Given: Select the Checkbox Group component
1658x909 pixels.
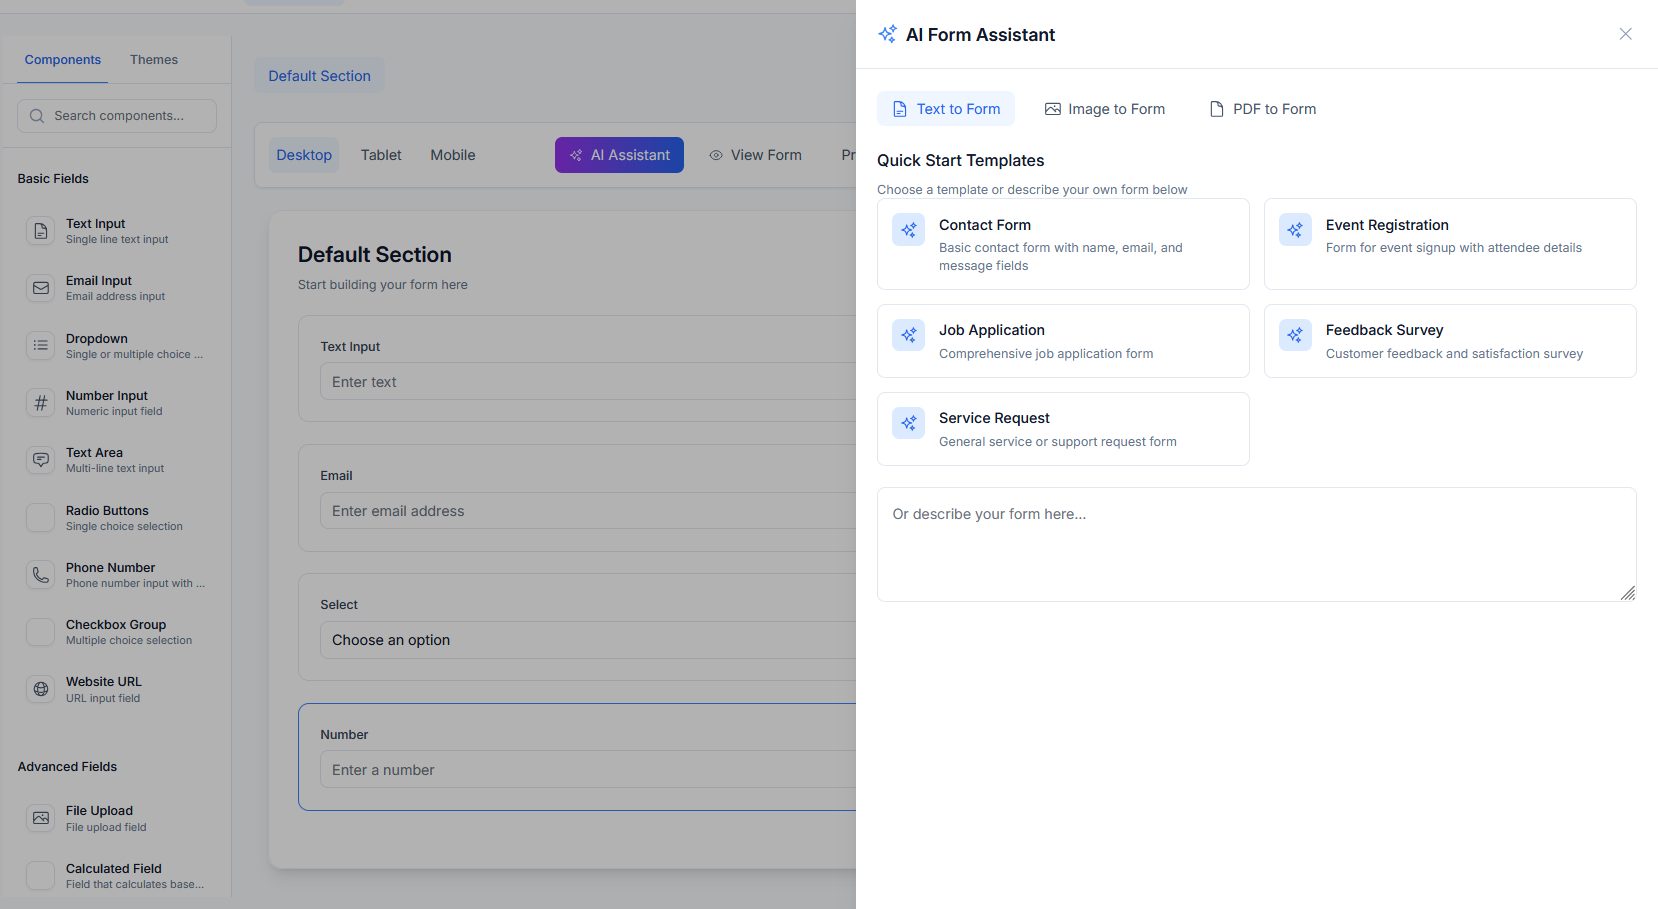Looking at the screenshot, I should click(x=116, y=632).
